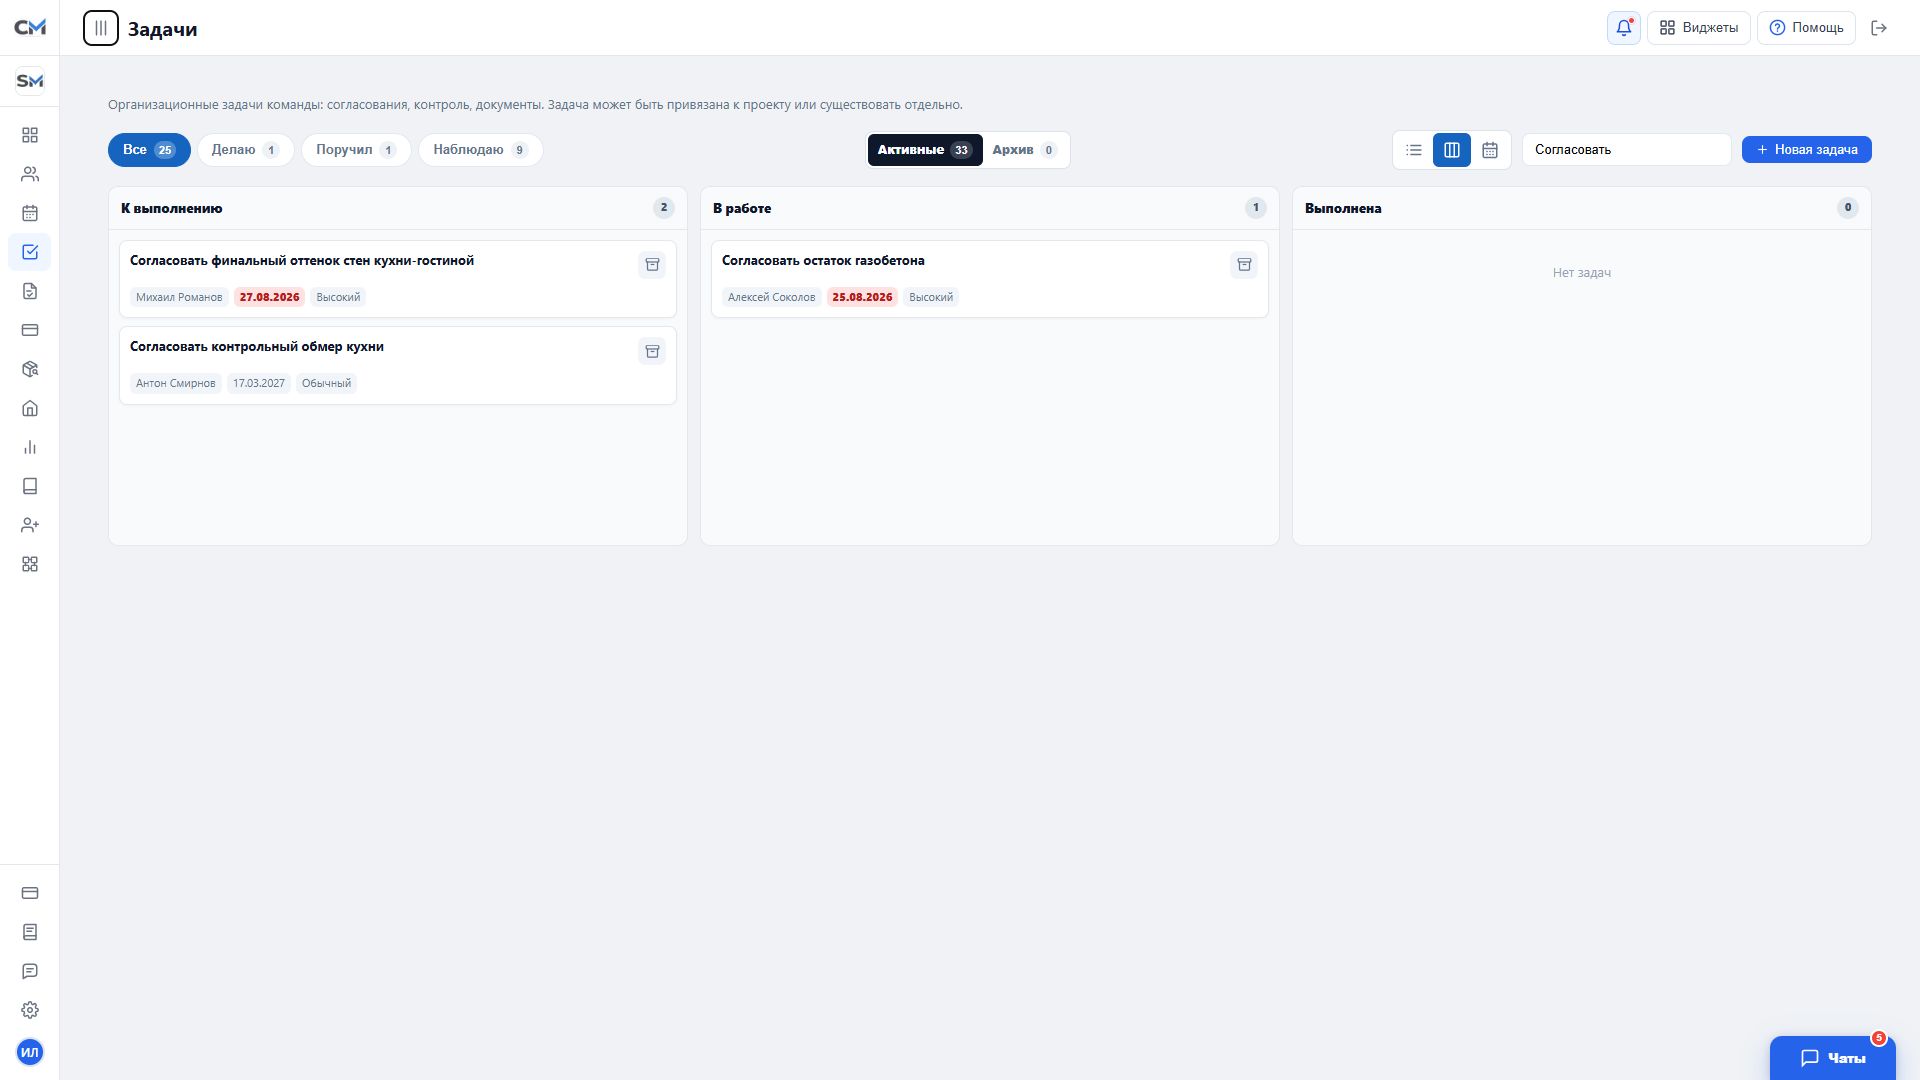Screen dimensions: 1920x1080
Task: Open the 'Виджеты' button
Action: (x=1698, y=28)
